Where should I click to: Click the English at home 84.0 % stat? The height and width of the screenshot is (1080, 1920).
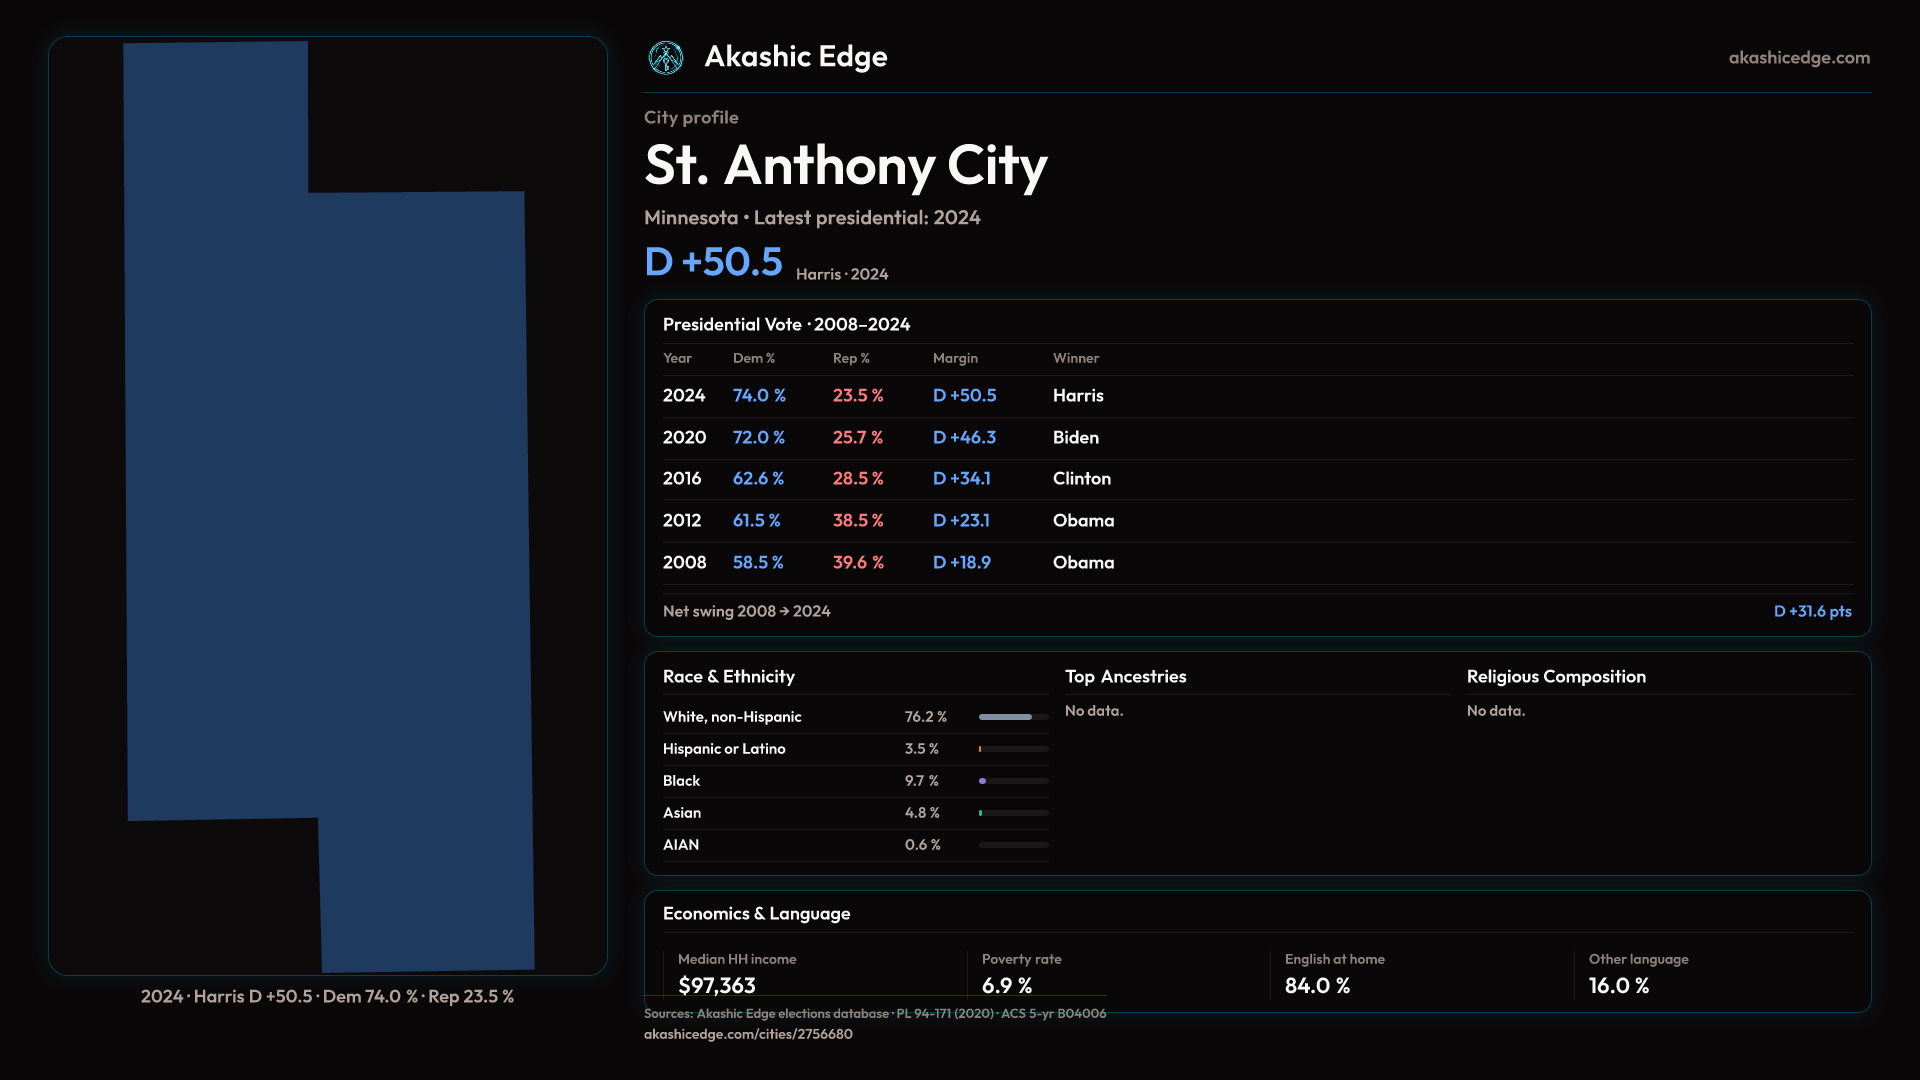1317,986
